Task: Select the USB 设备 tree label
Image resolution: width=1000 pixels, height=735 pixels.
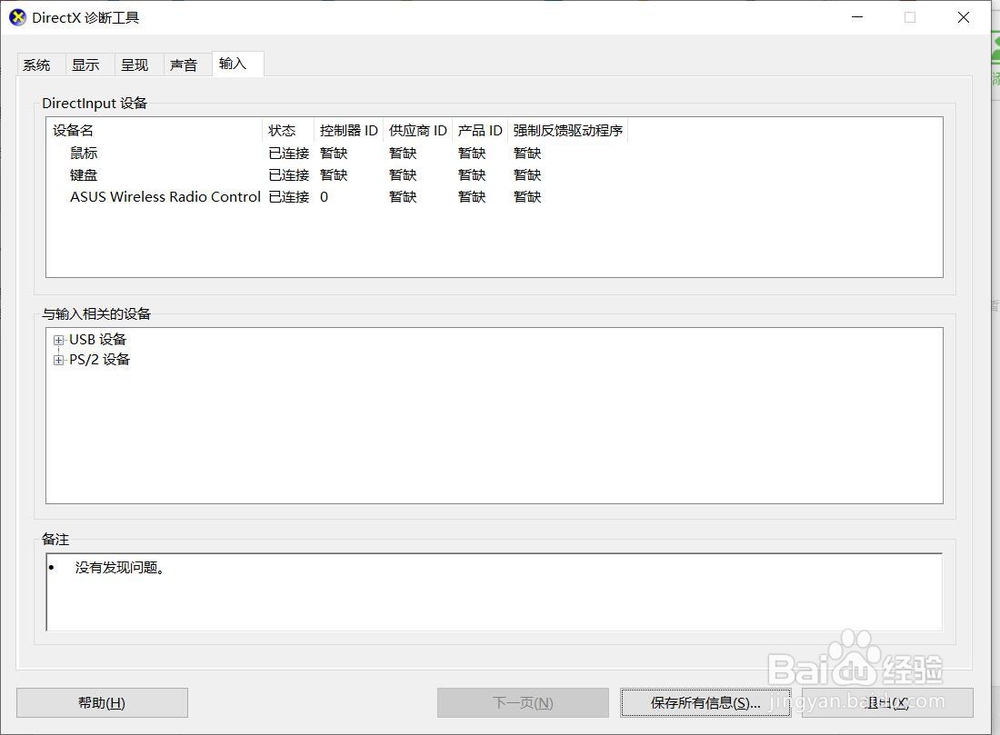Action: click(98, 339)
